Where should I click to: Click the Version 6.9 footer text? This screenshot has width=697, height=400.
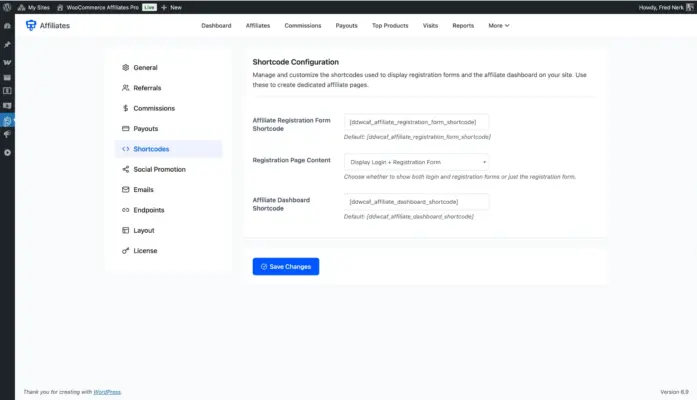tap(674, 392)
